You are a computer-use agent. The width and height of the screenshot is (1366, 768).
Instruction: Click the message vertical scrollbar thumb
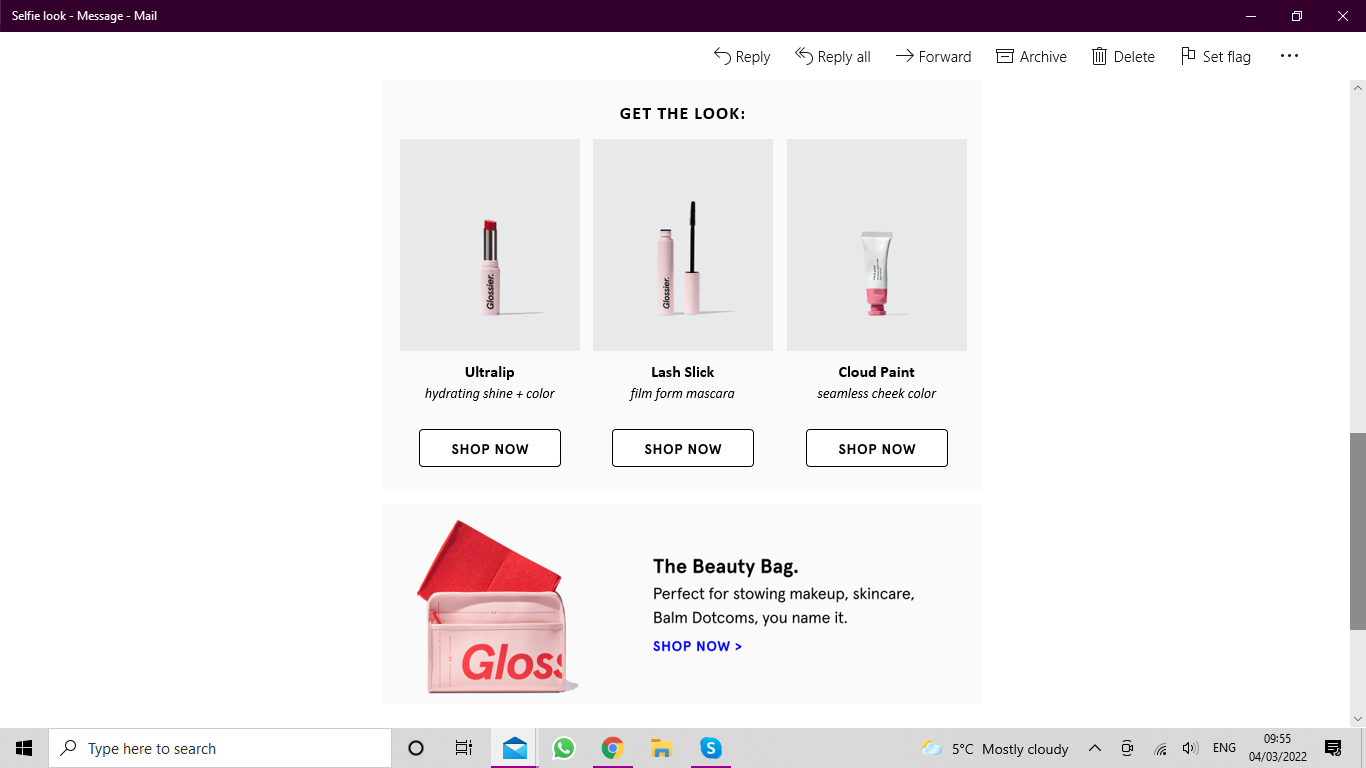pyautogui.click(x=1357, y=531)
